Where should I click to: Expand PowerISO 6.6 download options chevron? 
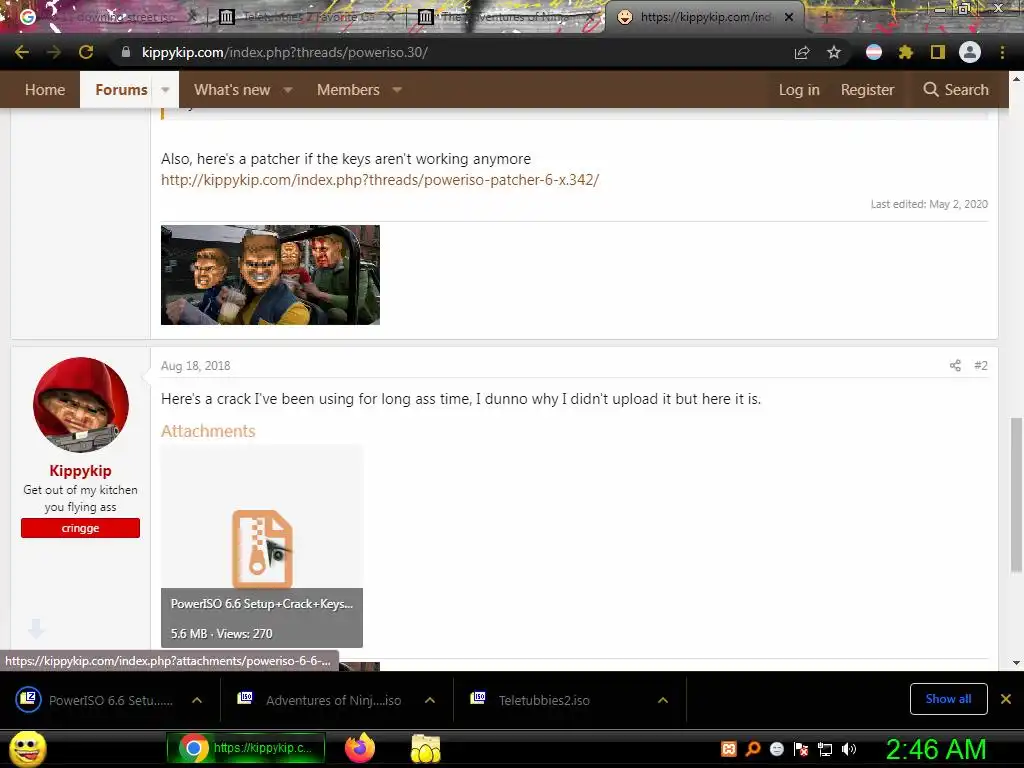click(197, 700)
